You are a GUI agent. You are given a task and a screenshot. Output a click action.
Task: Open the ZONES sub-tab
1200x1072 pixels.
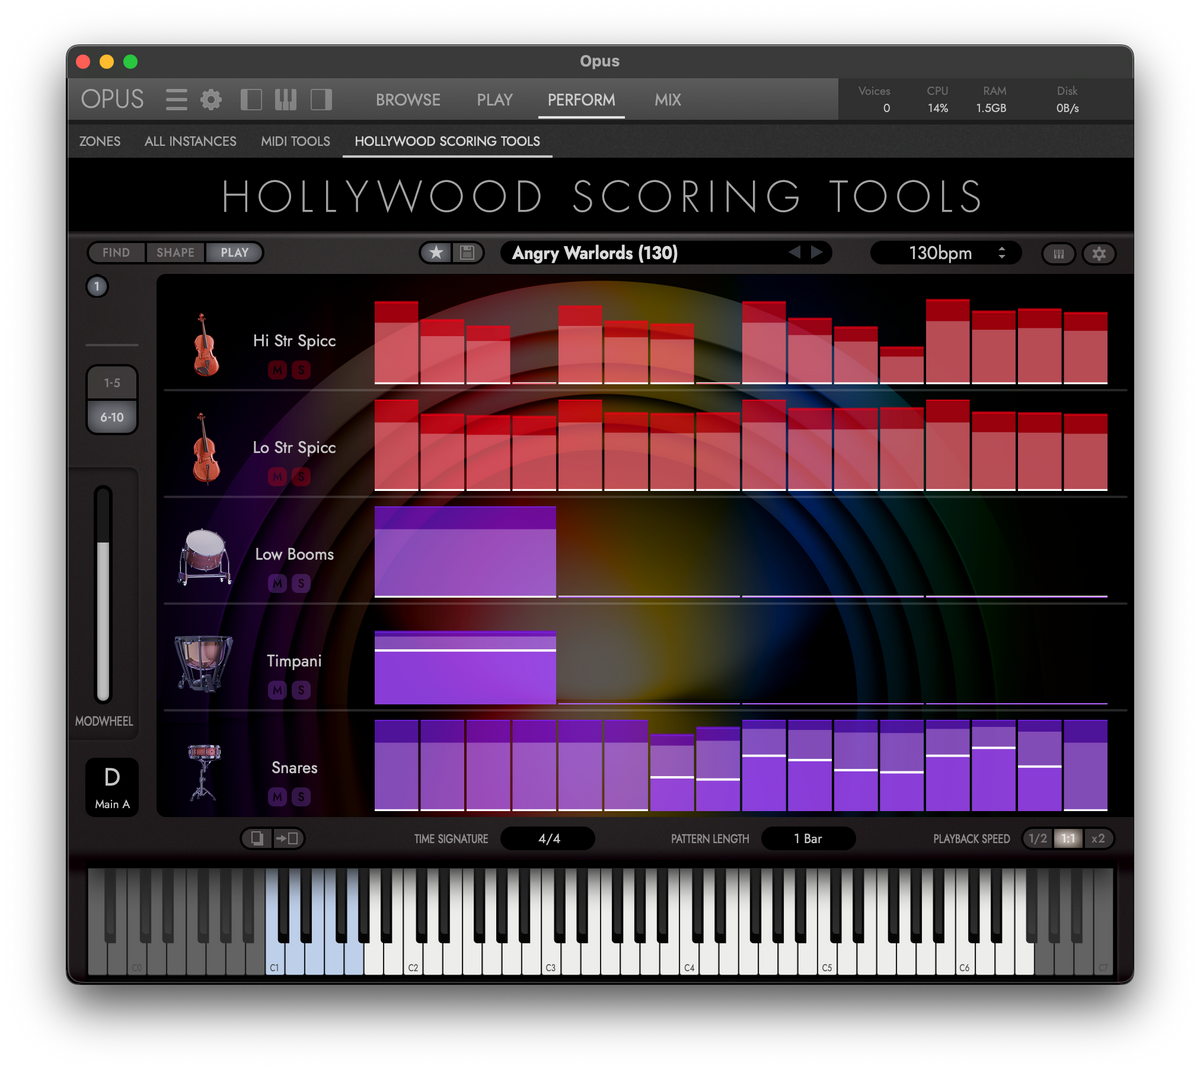pos(100,141)
